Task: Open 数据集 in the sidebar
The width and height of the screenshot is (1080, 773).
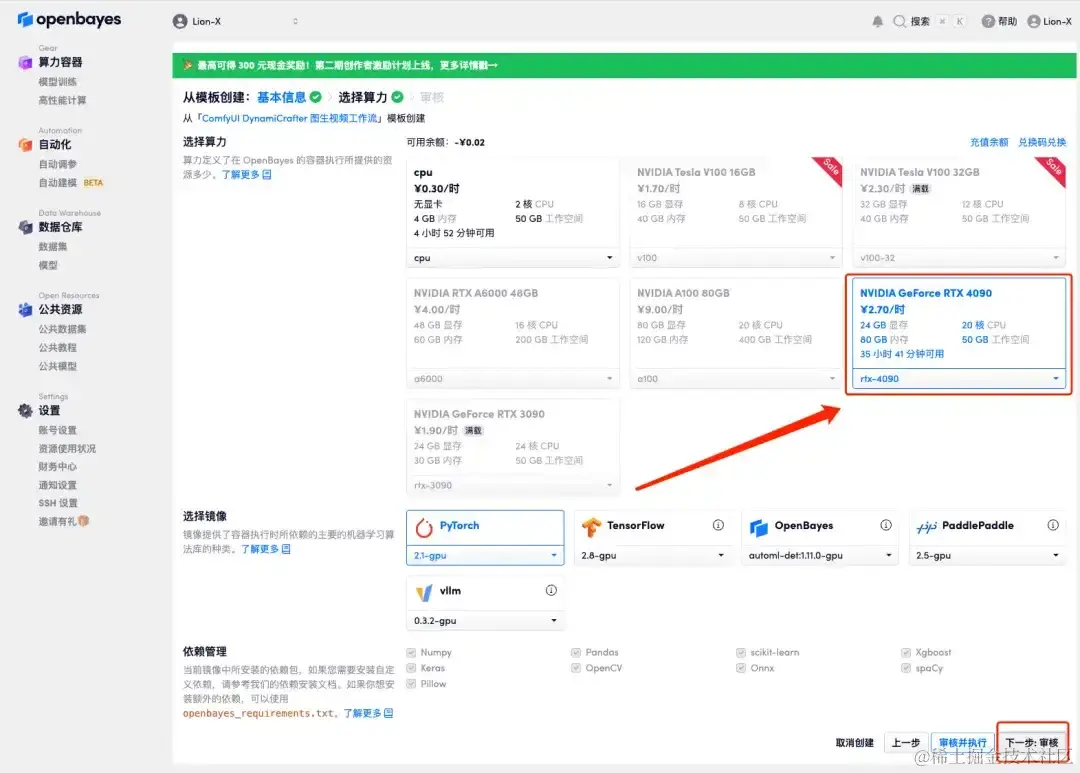Action: coord(53,247)
